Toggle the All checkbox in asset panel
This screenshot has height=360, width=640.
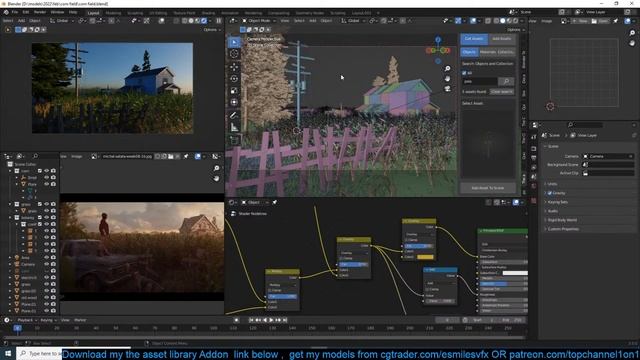click(x=464, y=73)
